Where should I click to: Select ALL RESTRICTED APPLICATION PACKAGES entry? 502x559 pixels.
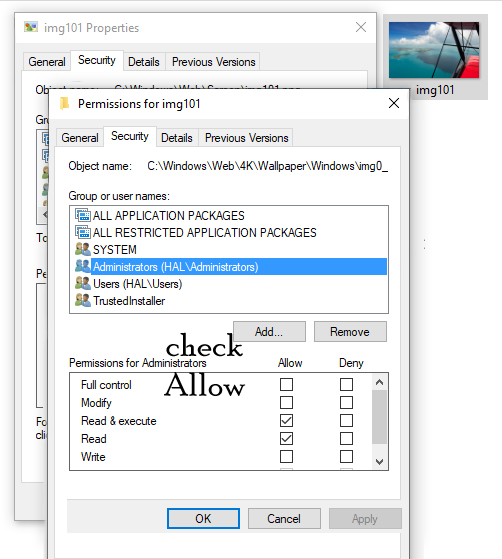(229, 232)
